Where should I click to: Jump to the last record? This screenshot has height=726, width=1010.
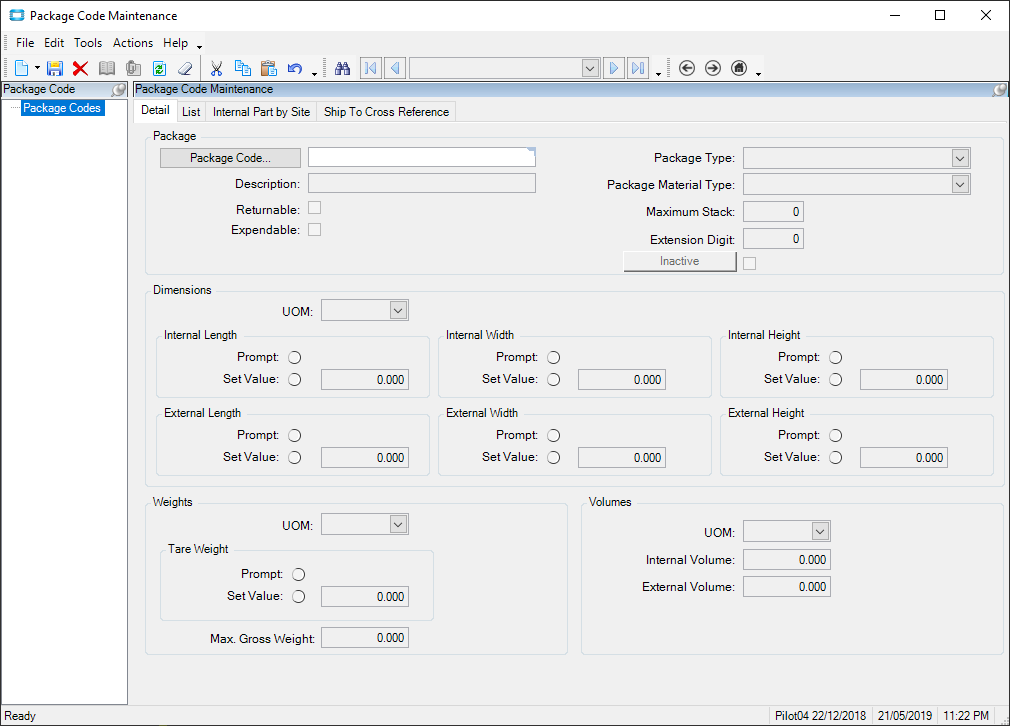point(638,68)
